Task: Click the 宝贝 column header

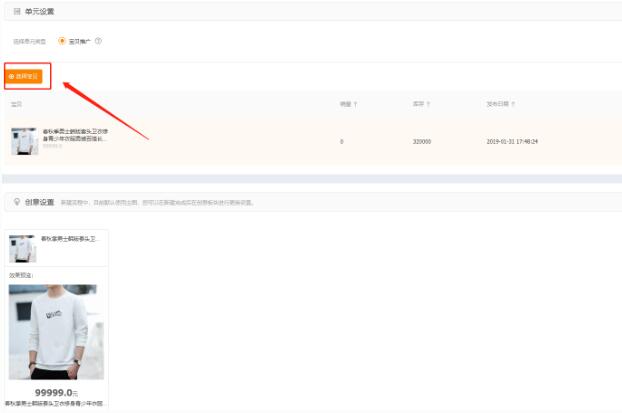Action: pos(16,104)
